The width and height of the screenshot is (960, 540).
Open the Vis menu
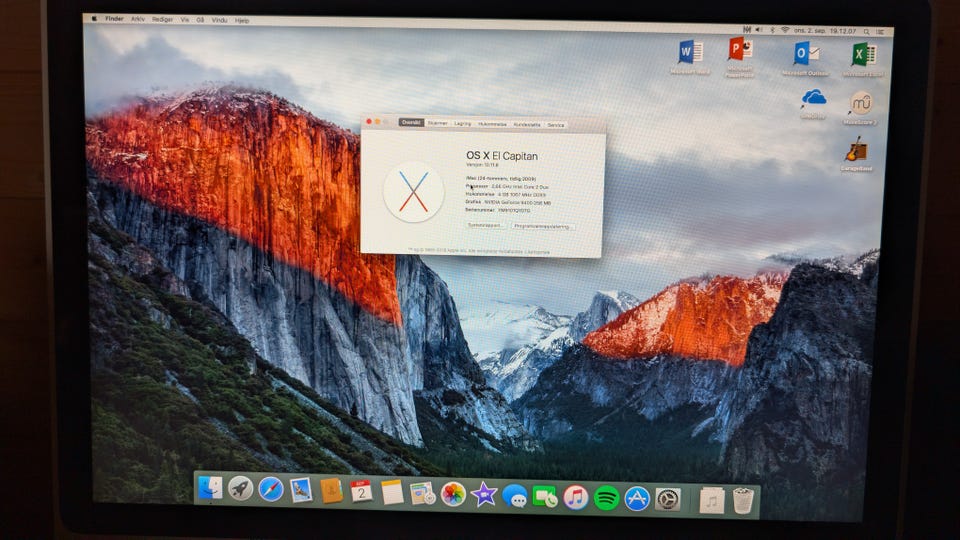click(184, 20)
